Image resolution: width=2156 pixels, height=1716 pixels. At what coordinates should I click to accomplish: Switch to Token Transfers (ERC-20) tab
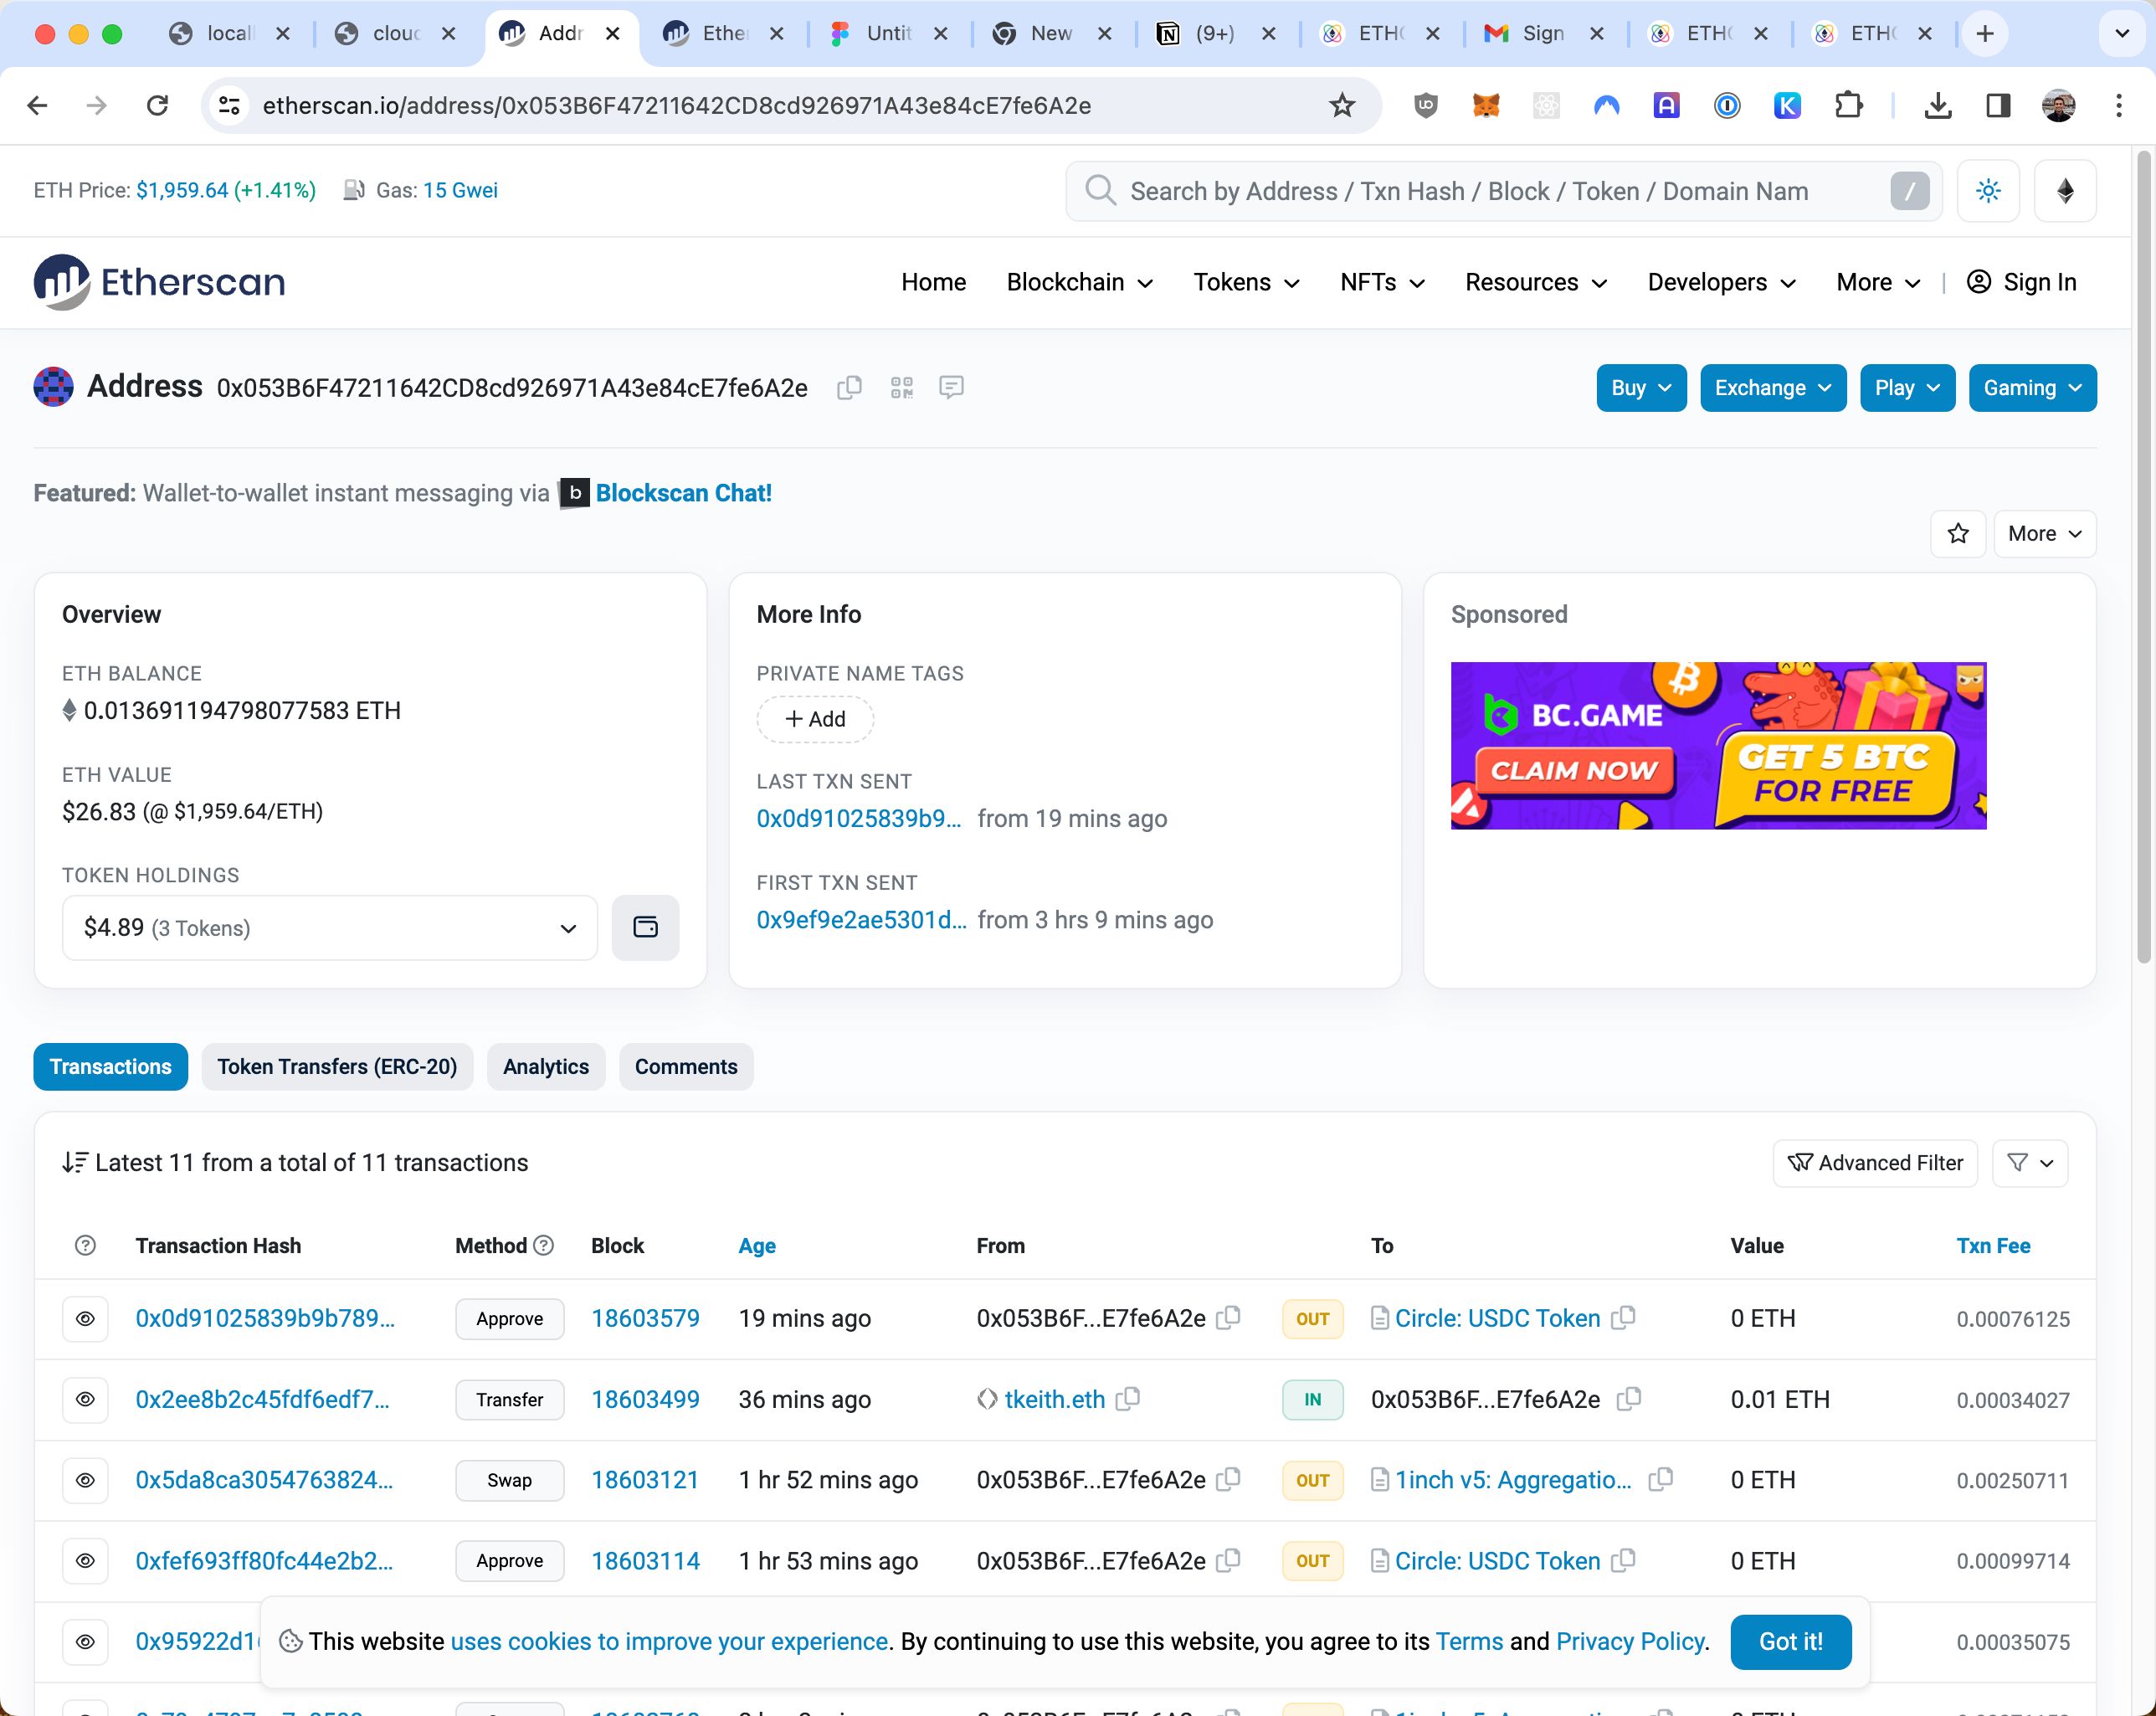(337, 1067)
